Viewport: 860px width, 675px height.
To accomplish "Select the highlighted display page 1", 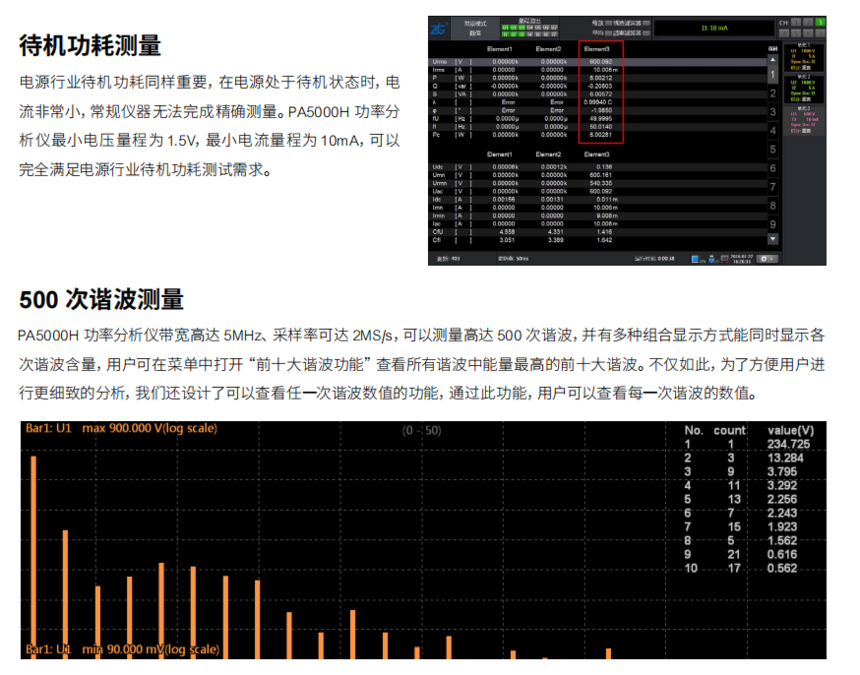I will (773, 75).
